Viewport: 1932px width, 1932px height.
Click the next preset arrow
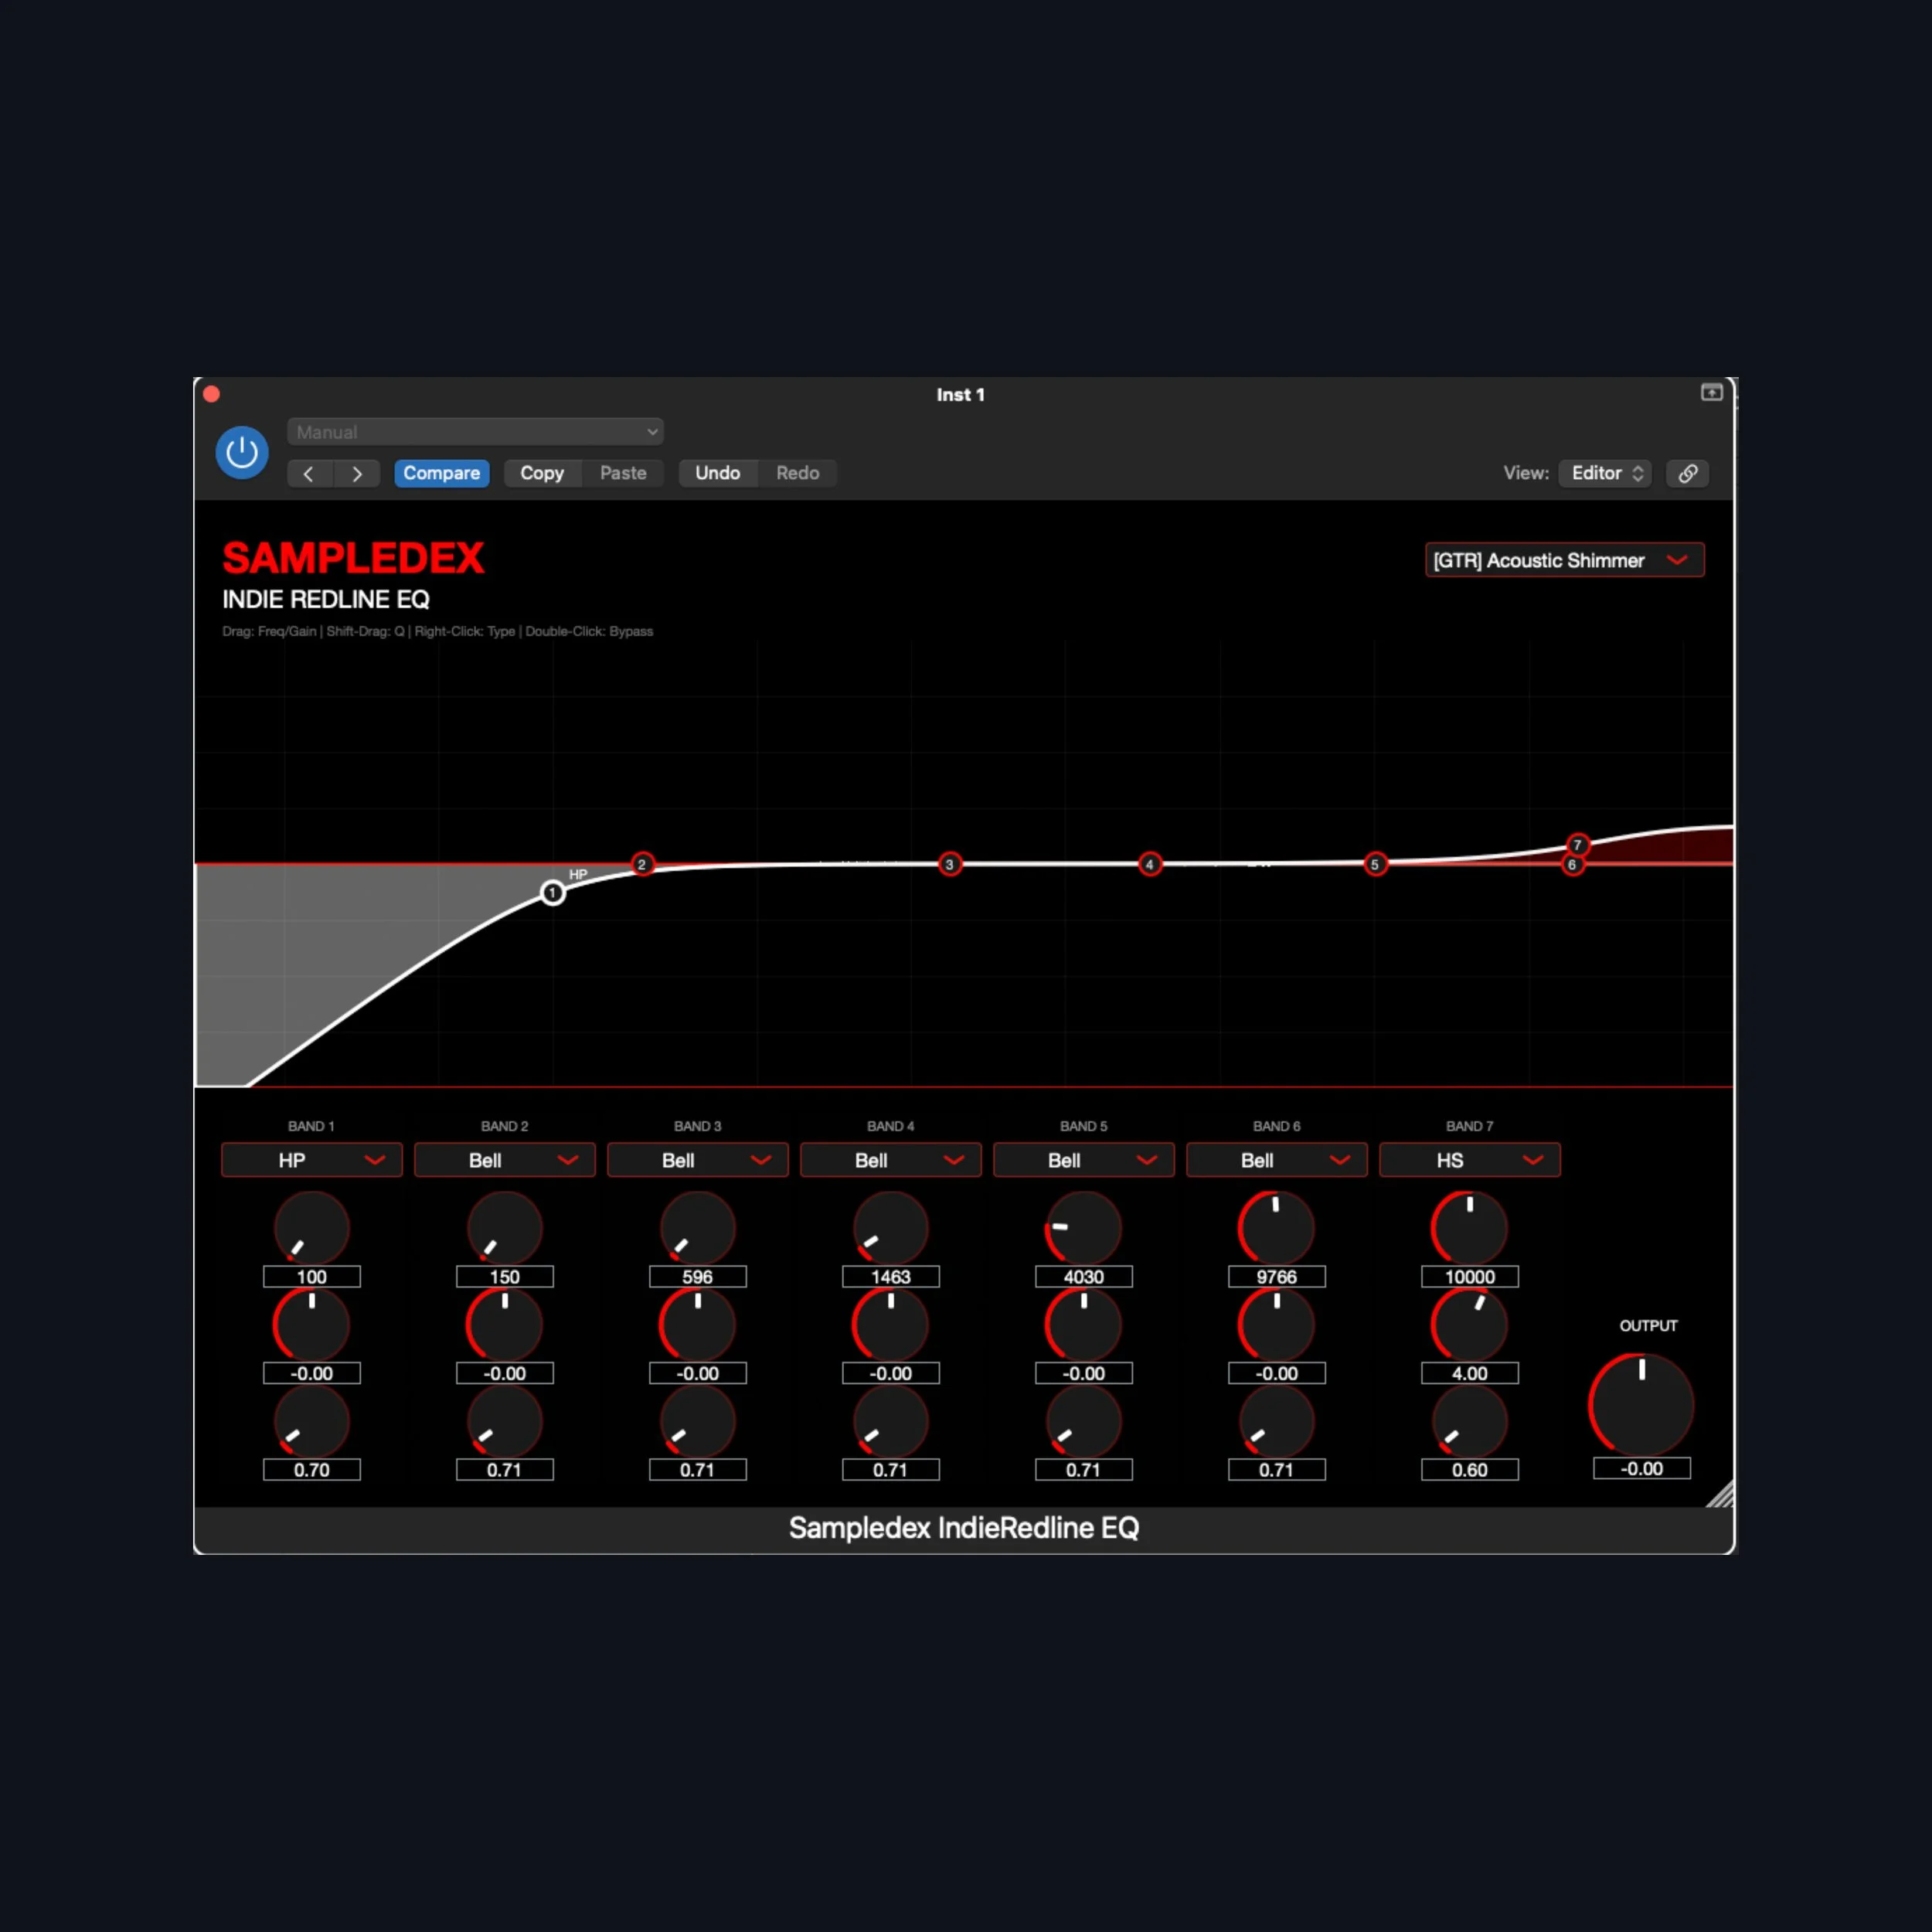357,473
